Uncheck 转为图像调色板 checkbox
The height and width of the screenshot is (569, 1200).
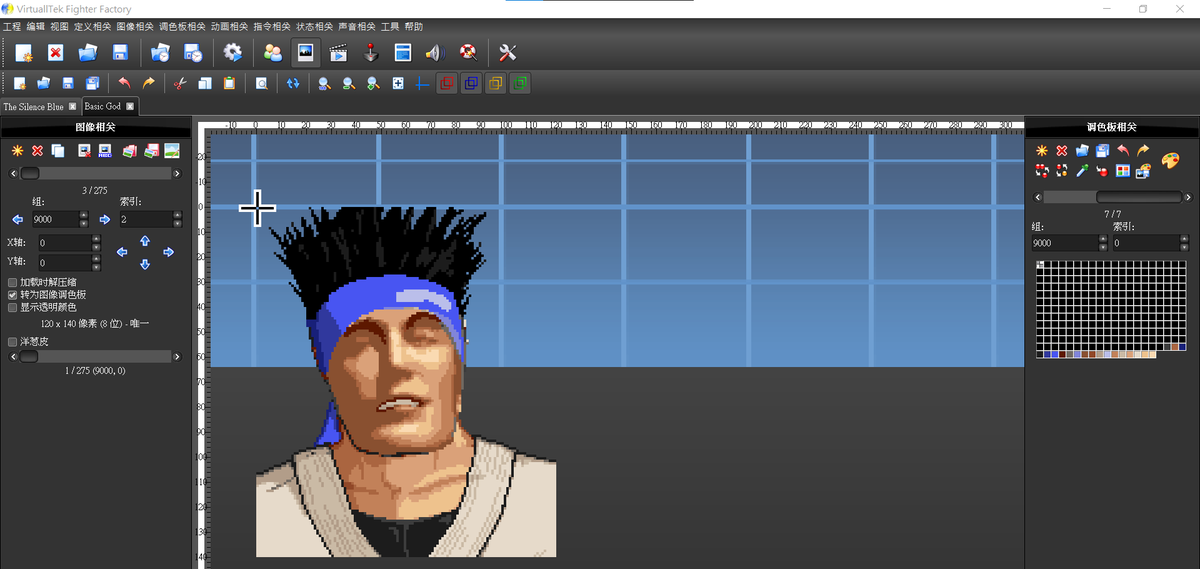point(13,295)
